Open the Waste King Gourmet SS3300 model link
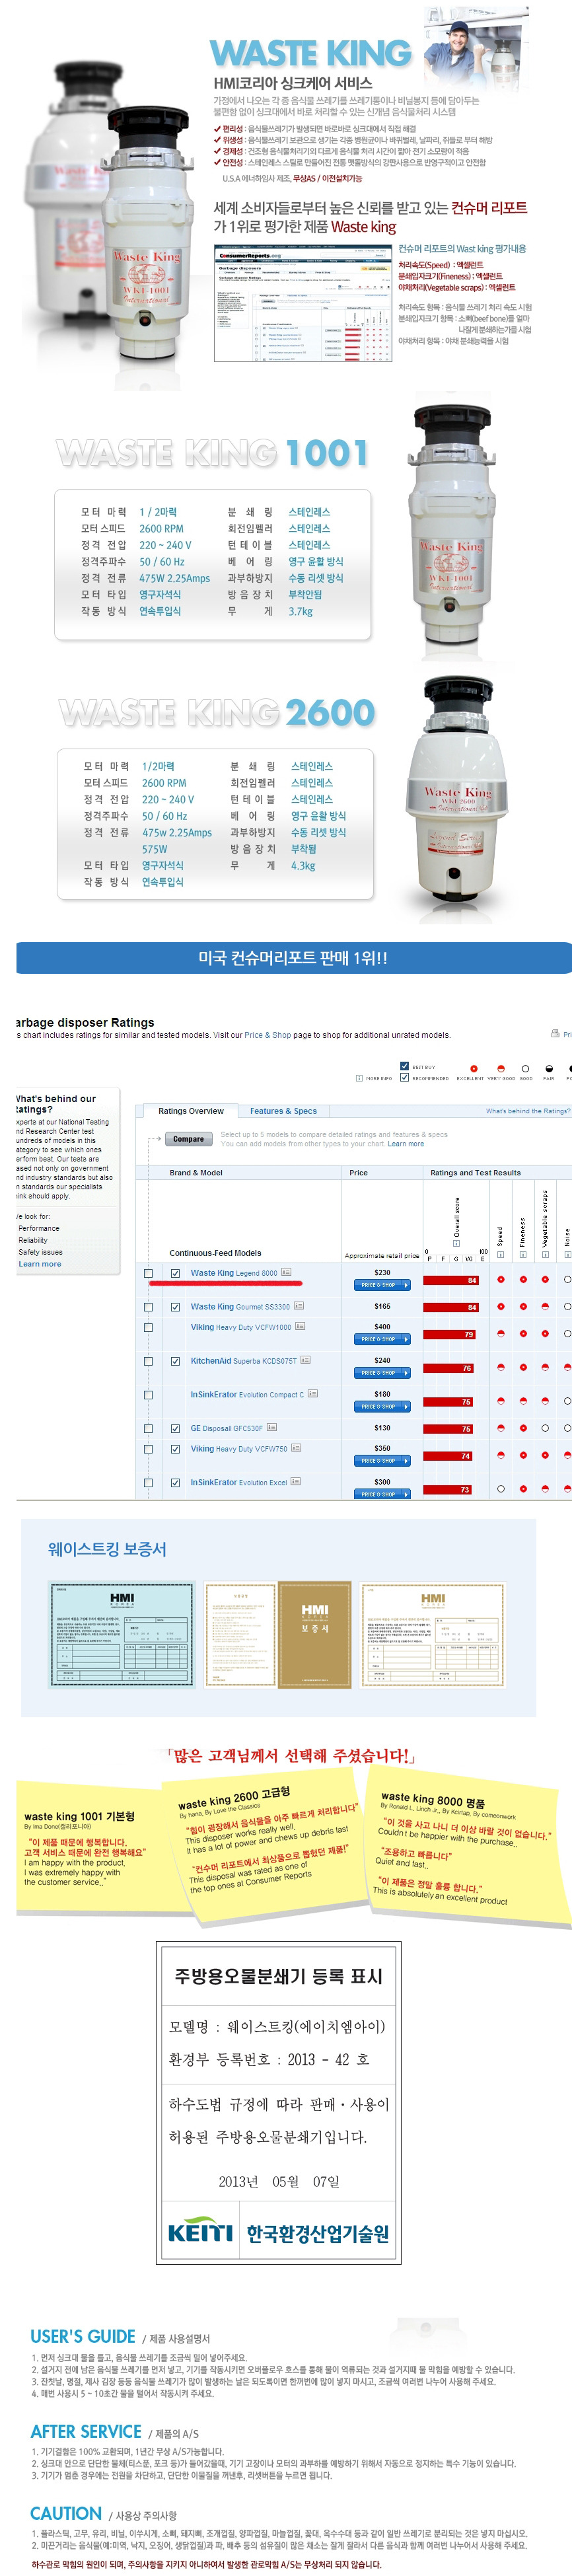The width and height of the screenshot is (572, 2576). pyautogui.click(x=240, y=1306)
